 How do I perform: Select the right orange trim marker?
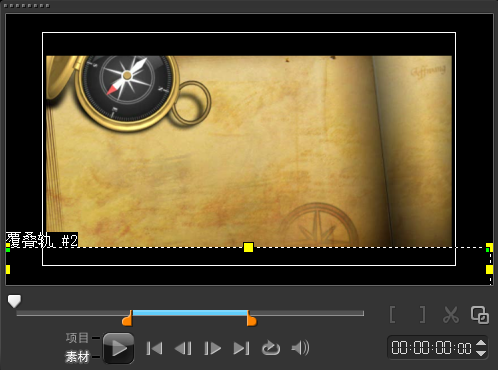pos(251,319)
